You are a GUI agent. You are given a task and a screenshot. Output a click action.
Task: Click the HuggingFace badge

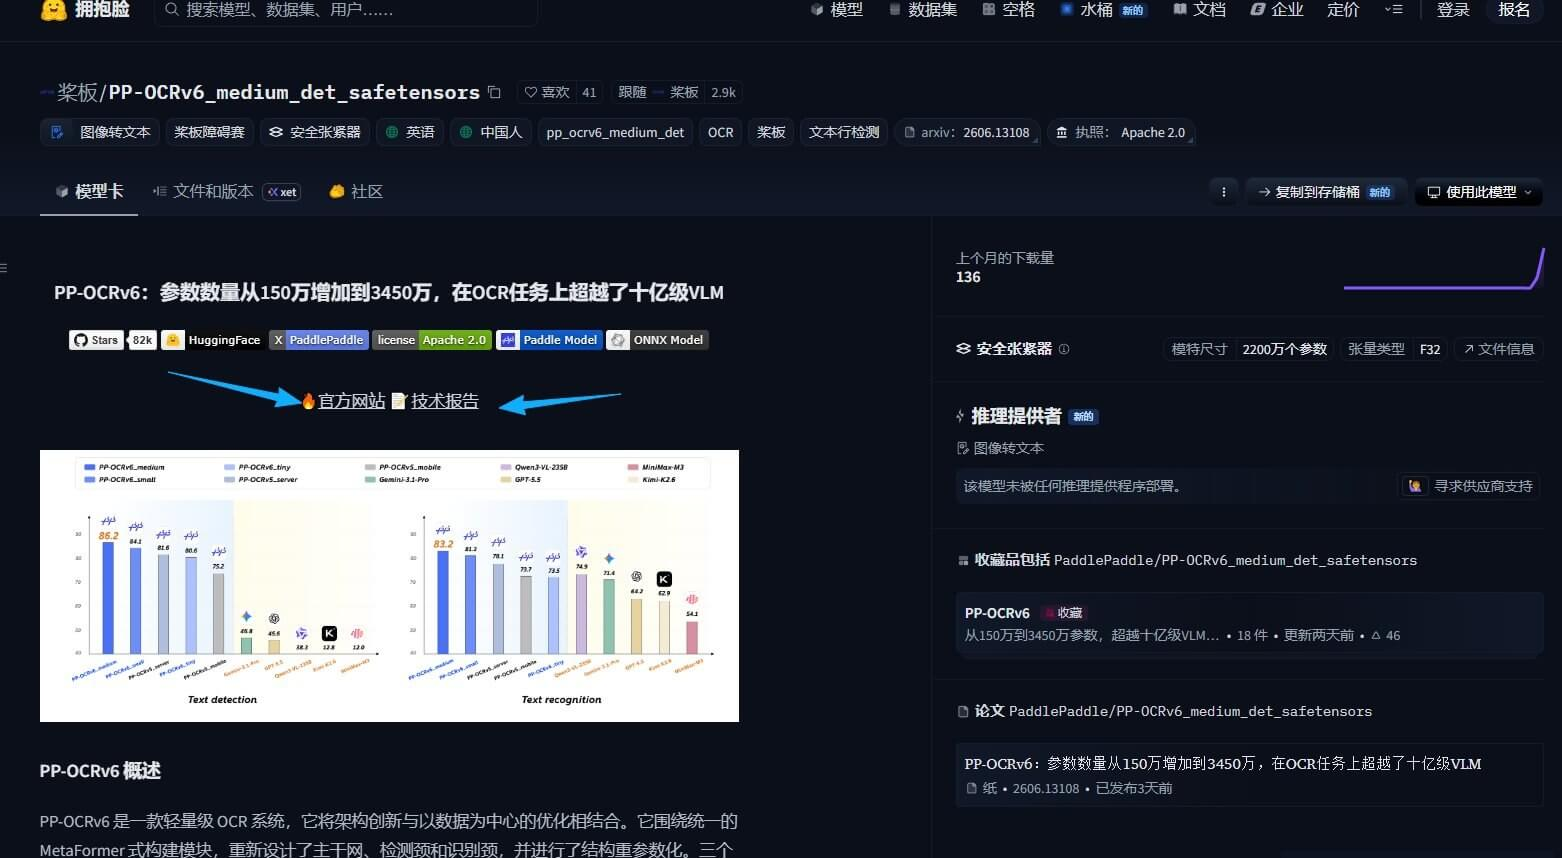(212, 340)
